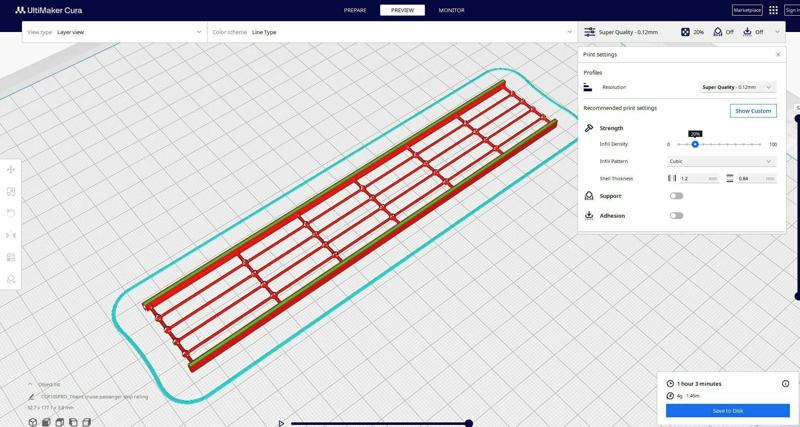
Task: Collapse the print settings header chevron
Action: (778, 32)
